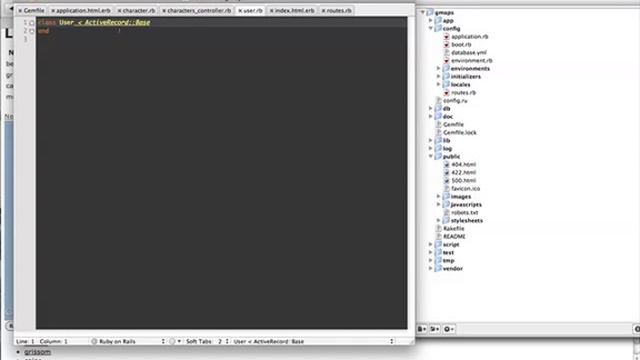Collapse the gmaps project root folder
Image resolution: width=640 pixels, height=360 pixels.
[423, 13]
